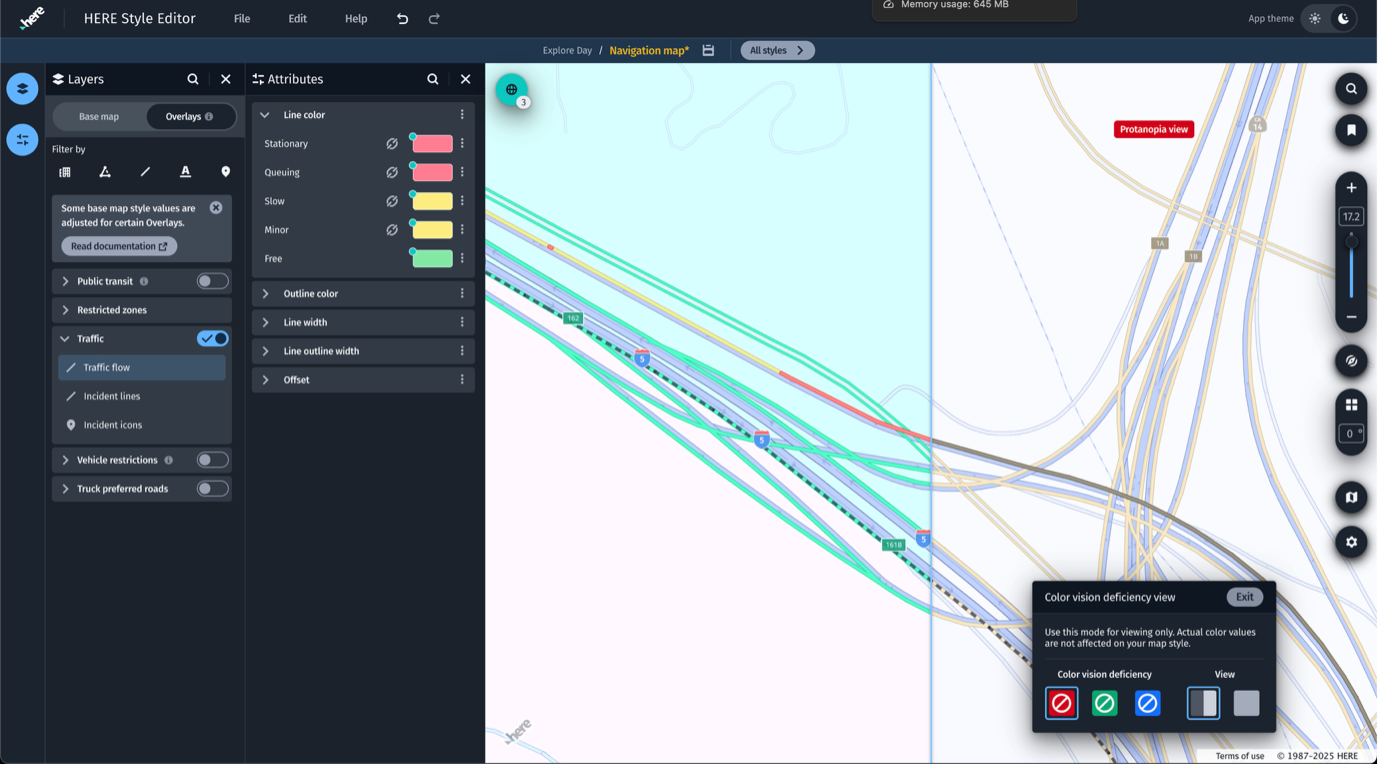Filter layers by line icon
The height and width of the screenshot is (766, 1381).
coord(145,173)
